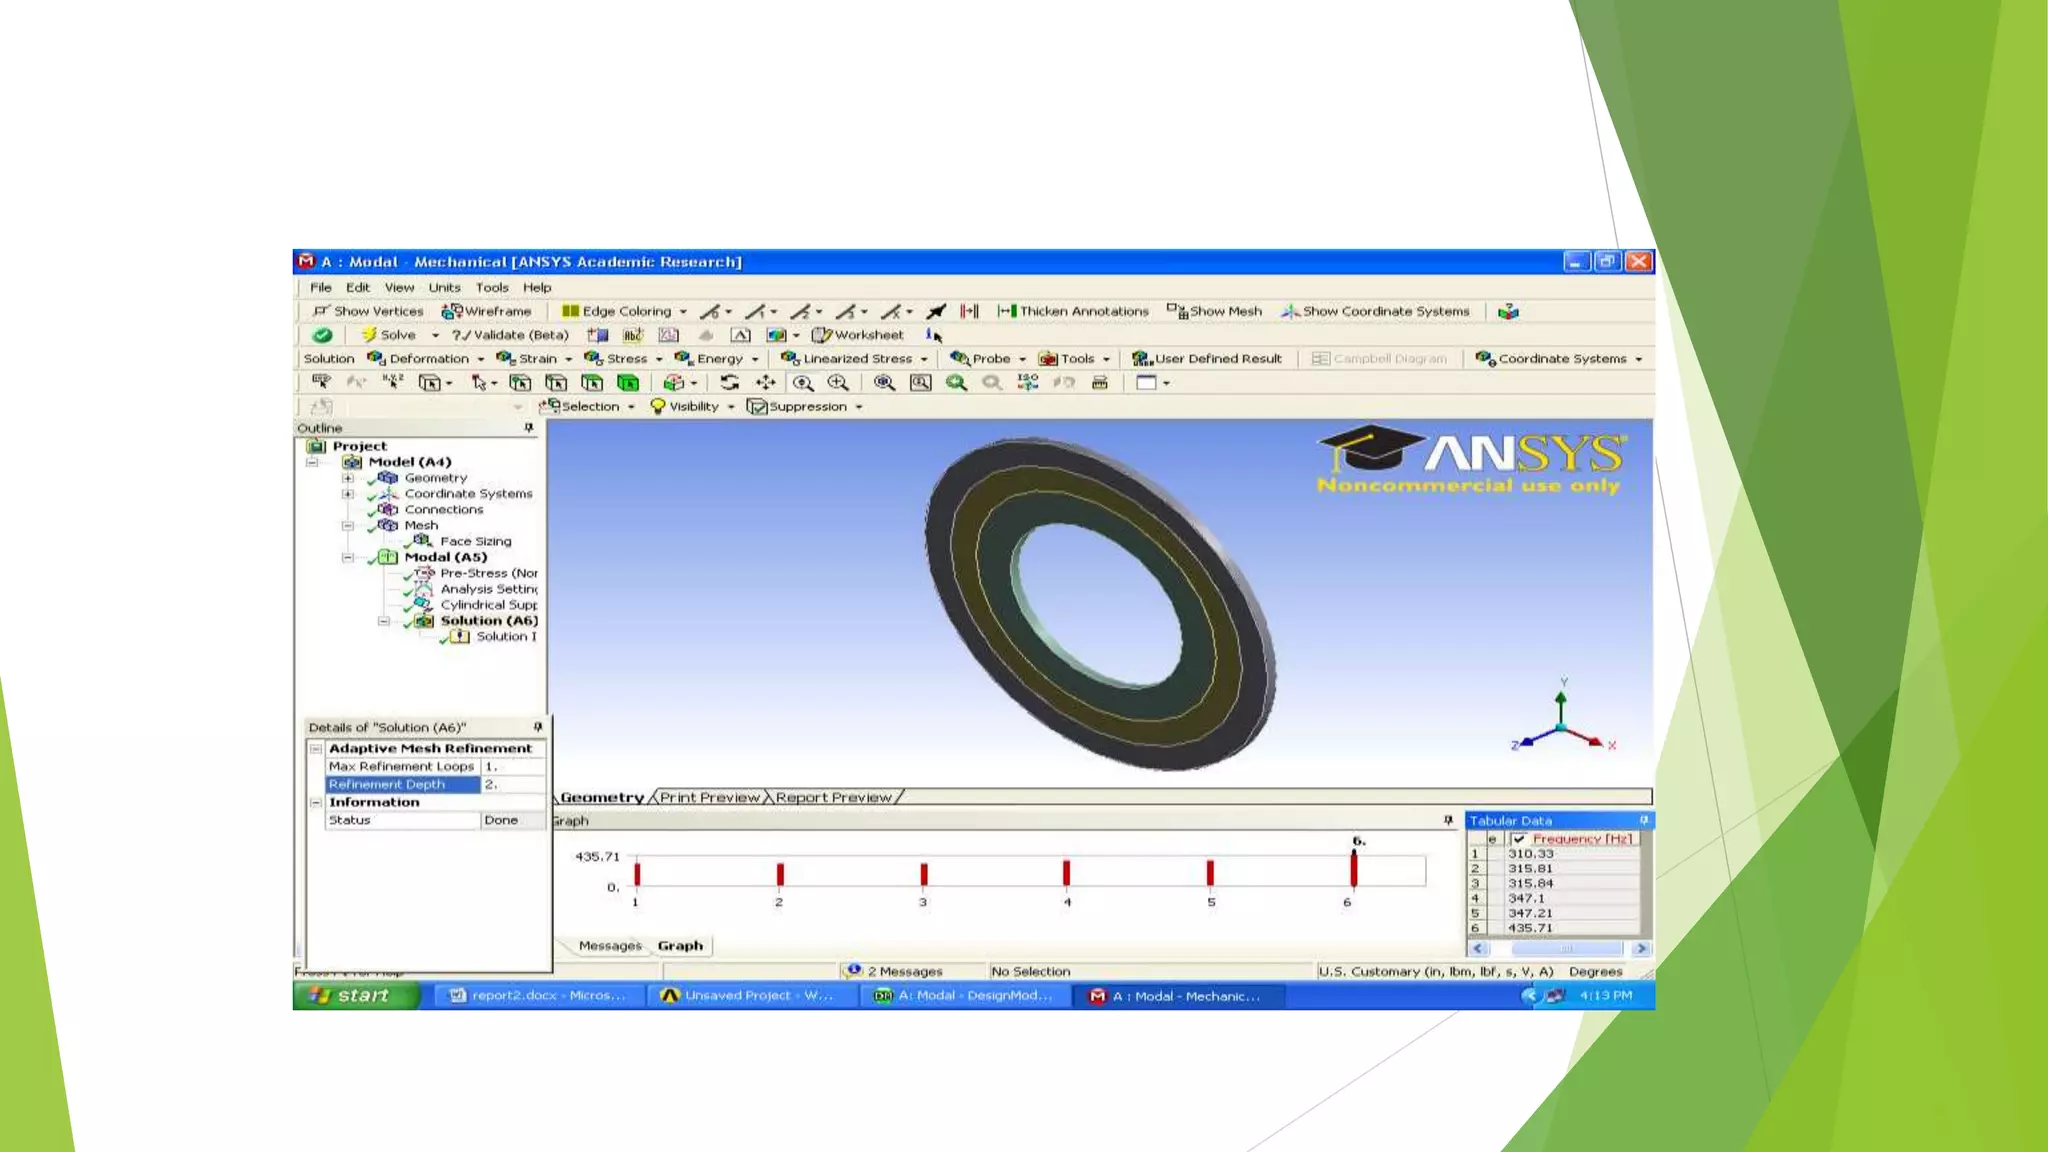Click the Annotation A icon near Worksheet
2048x1152 pixels.
(740, 335)
